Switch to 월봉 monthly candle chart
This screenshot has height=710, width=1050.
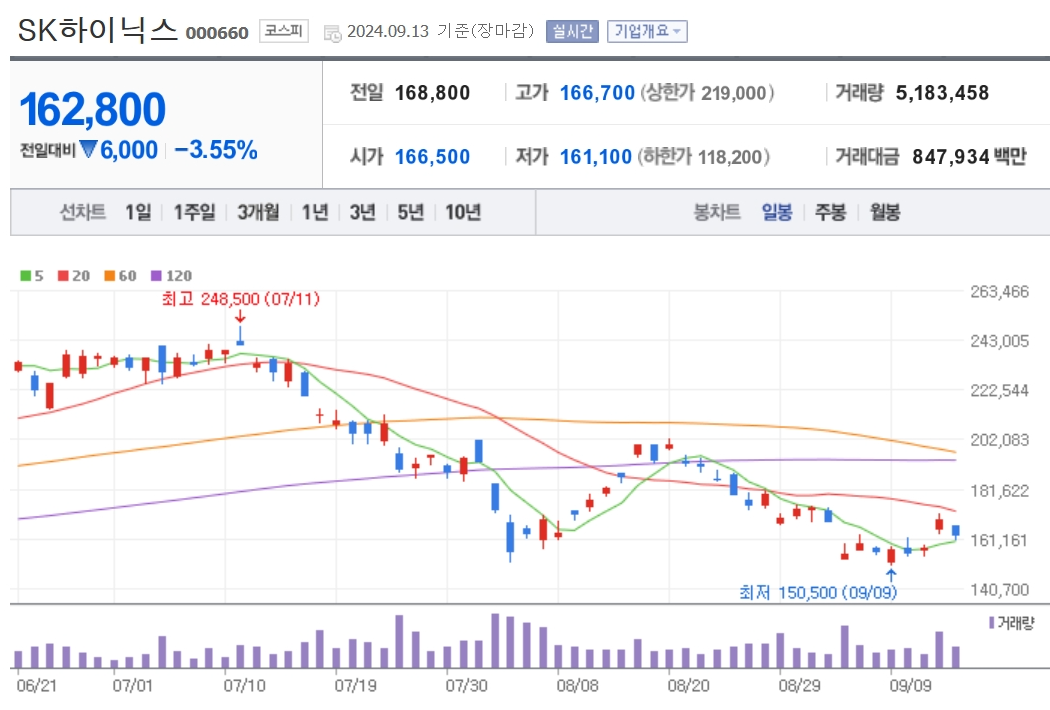click(885, 212)
